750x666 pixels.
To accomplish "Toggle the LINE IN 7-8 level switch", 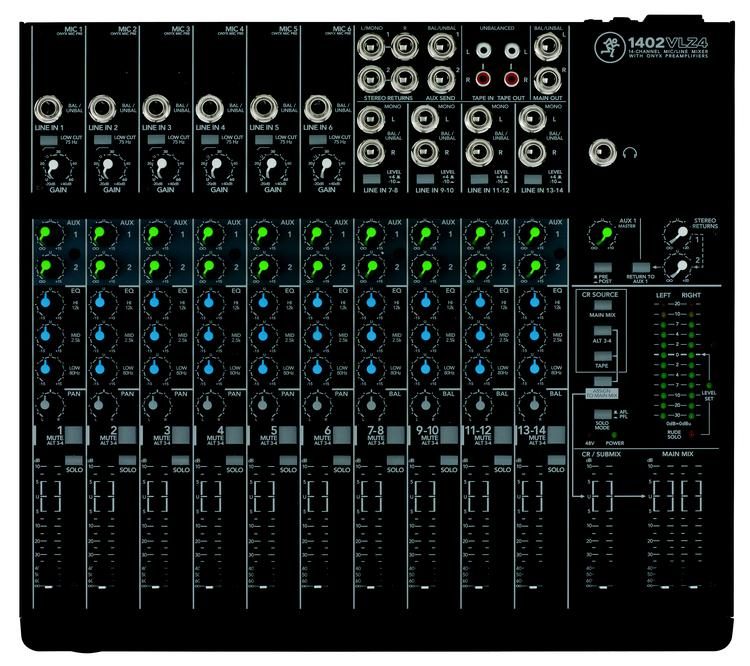I will point(372,179).
